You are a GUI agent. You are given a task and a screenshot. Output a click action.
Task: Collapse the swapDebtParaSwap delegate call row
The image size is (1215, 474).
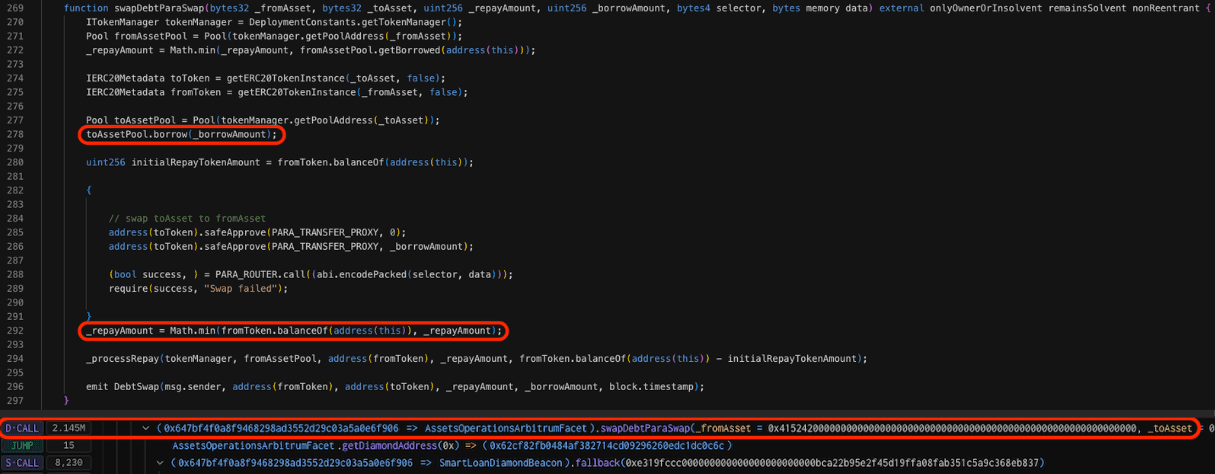coord(146,428)
